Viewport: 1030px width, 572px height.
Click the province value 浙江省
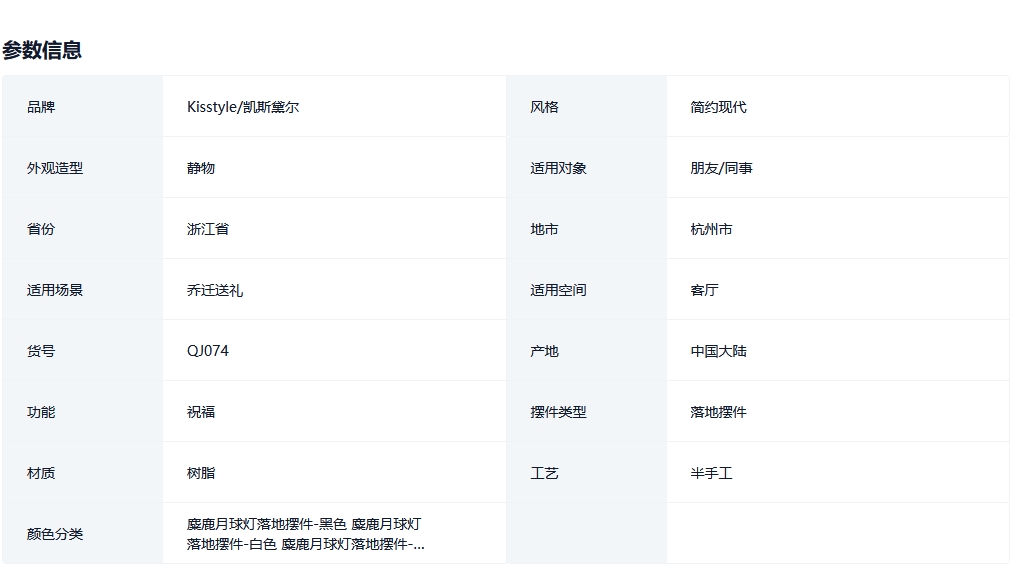208,229
